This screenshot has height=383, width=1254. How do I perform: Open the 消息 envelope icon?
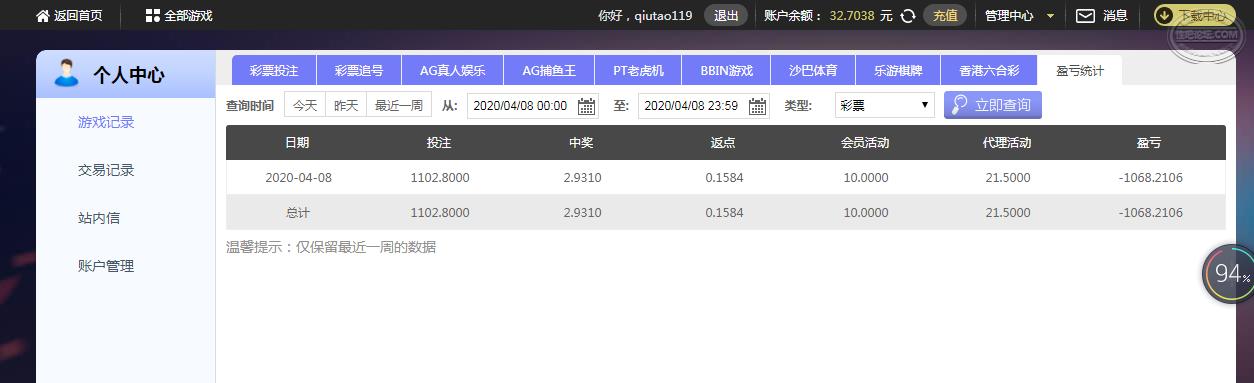(1085, 16)
